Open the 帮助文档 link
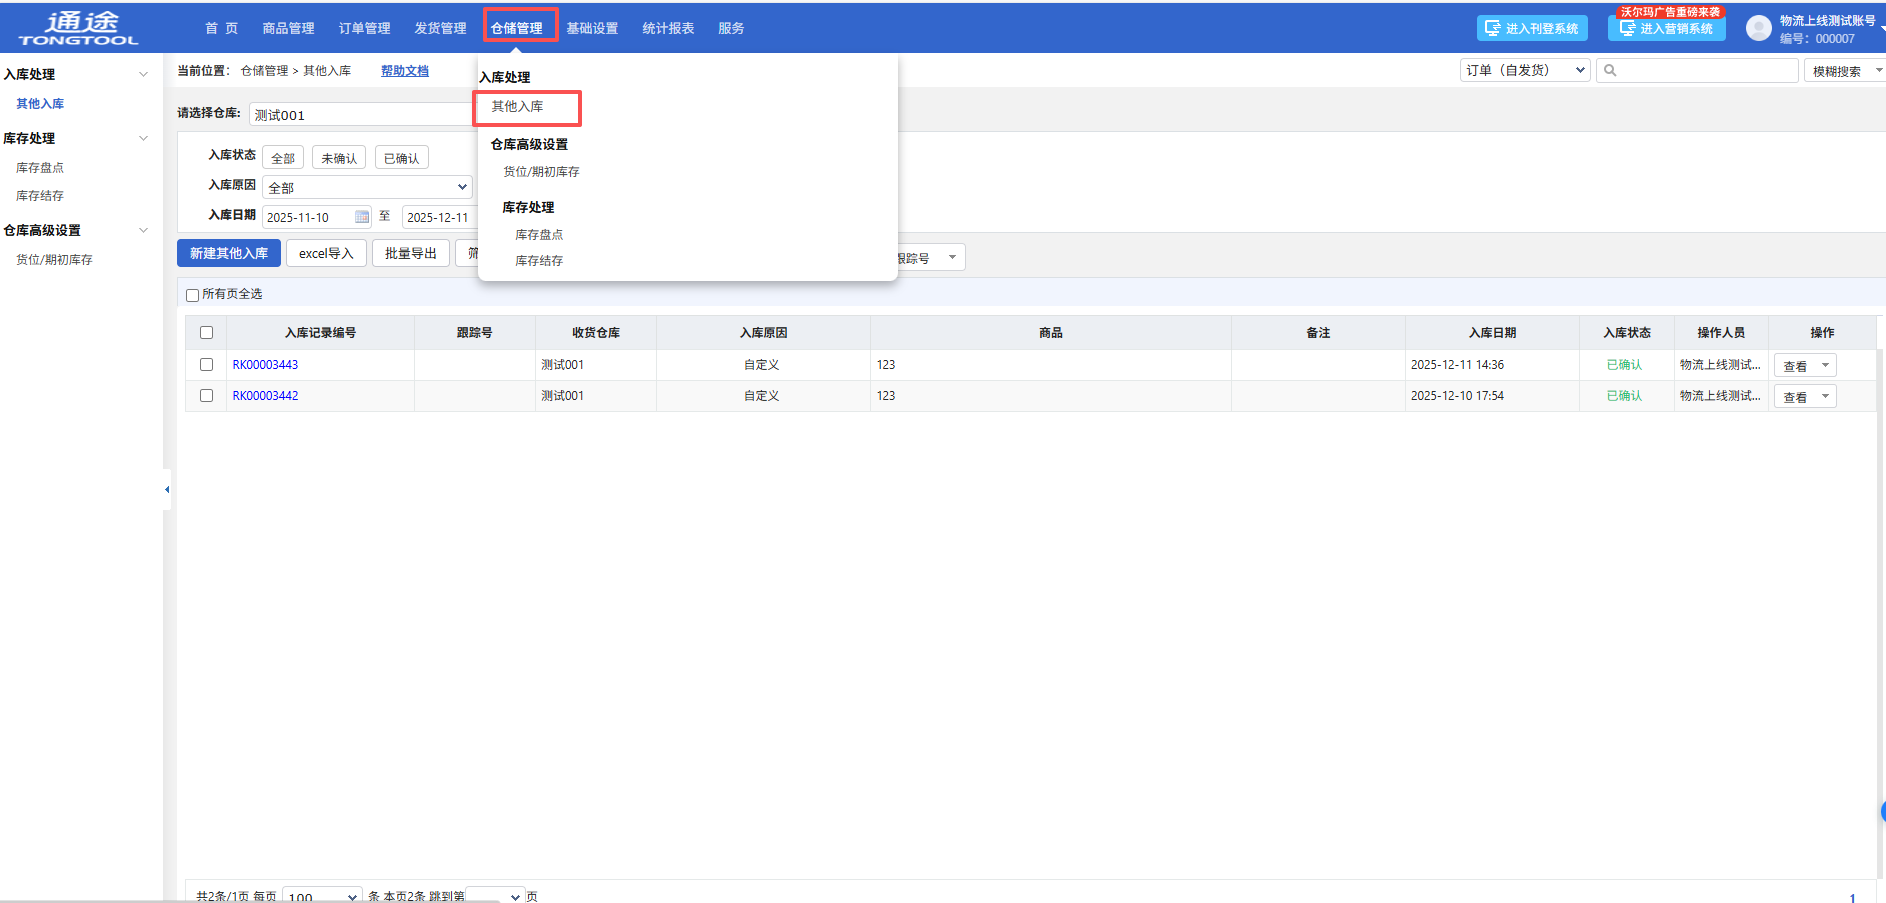1886x903 pixels. tap(405, 71)
